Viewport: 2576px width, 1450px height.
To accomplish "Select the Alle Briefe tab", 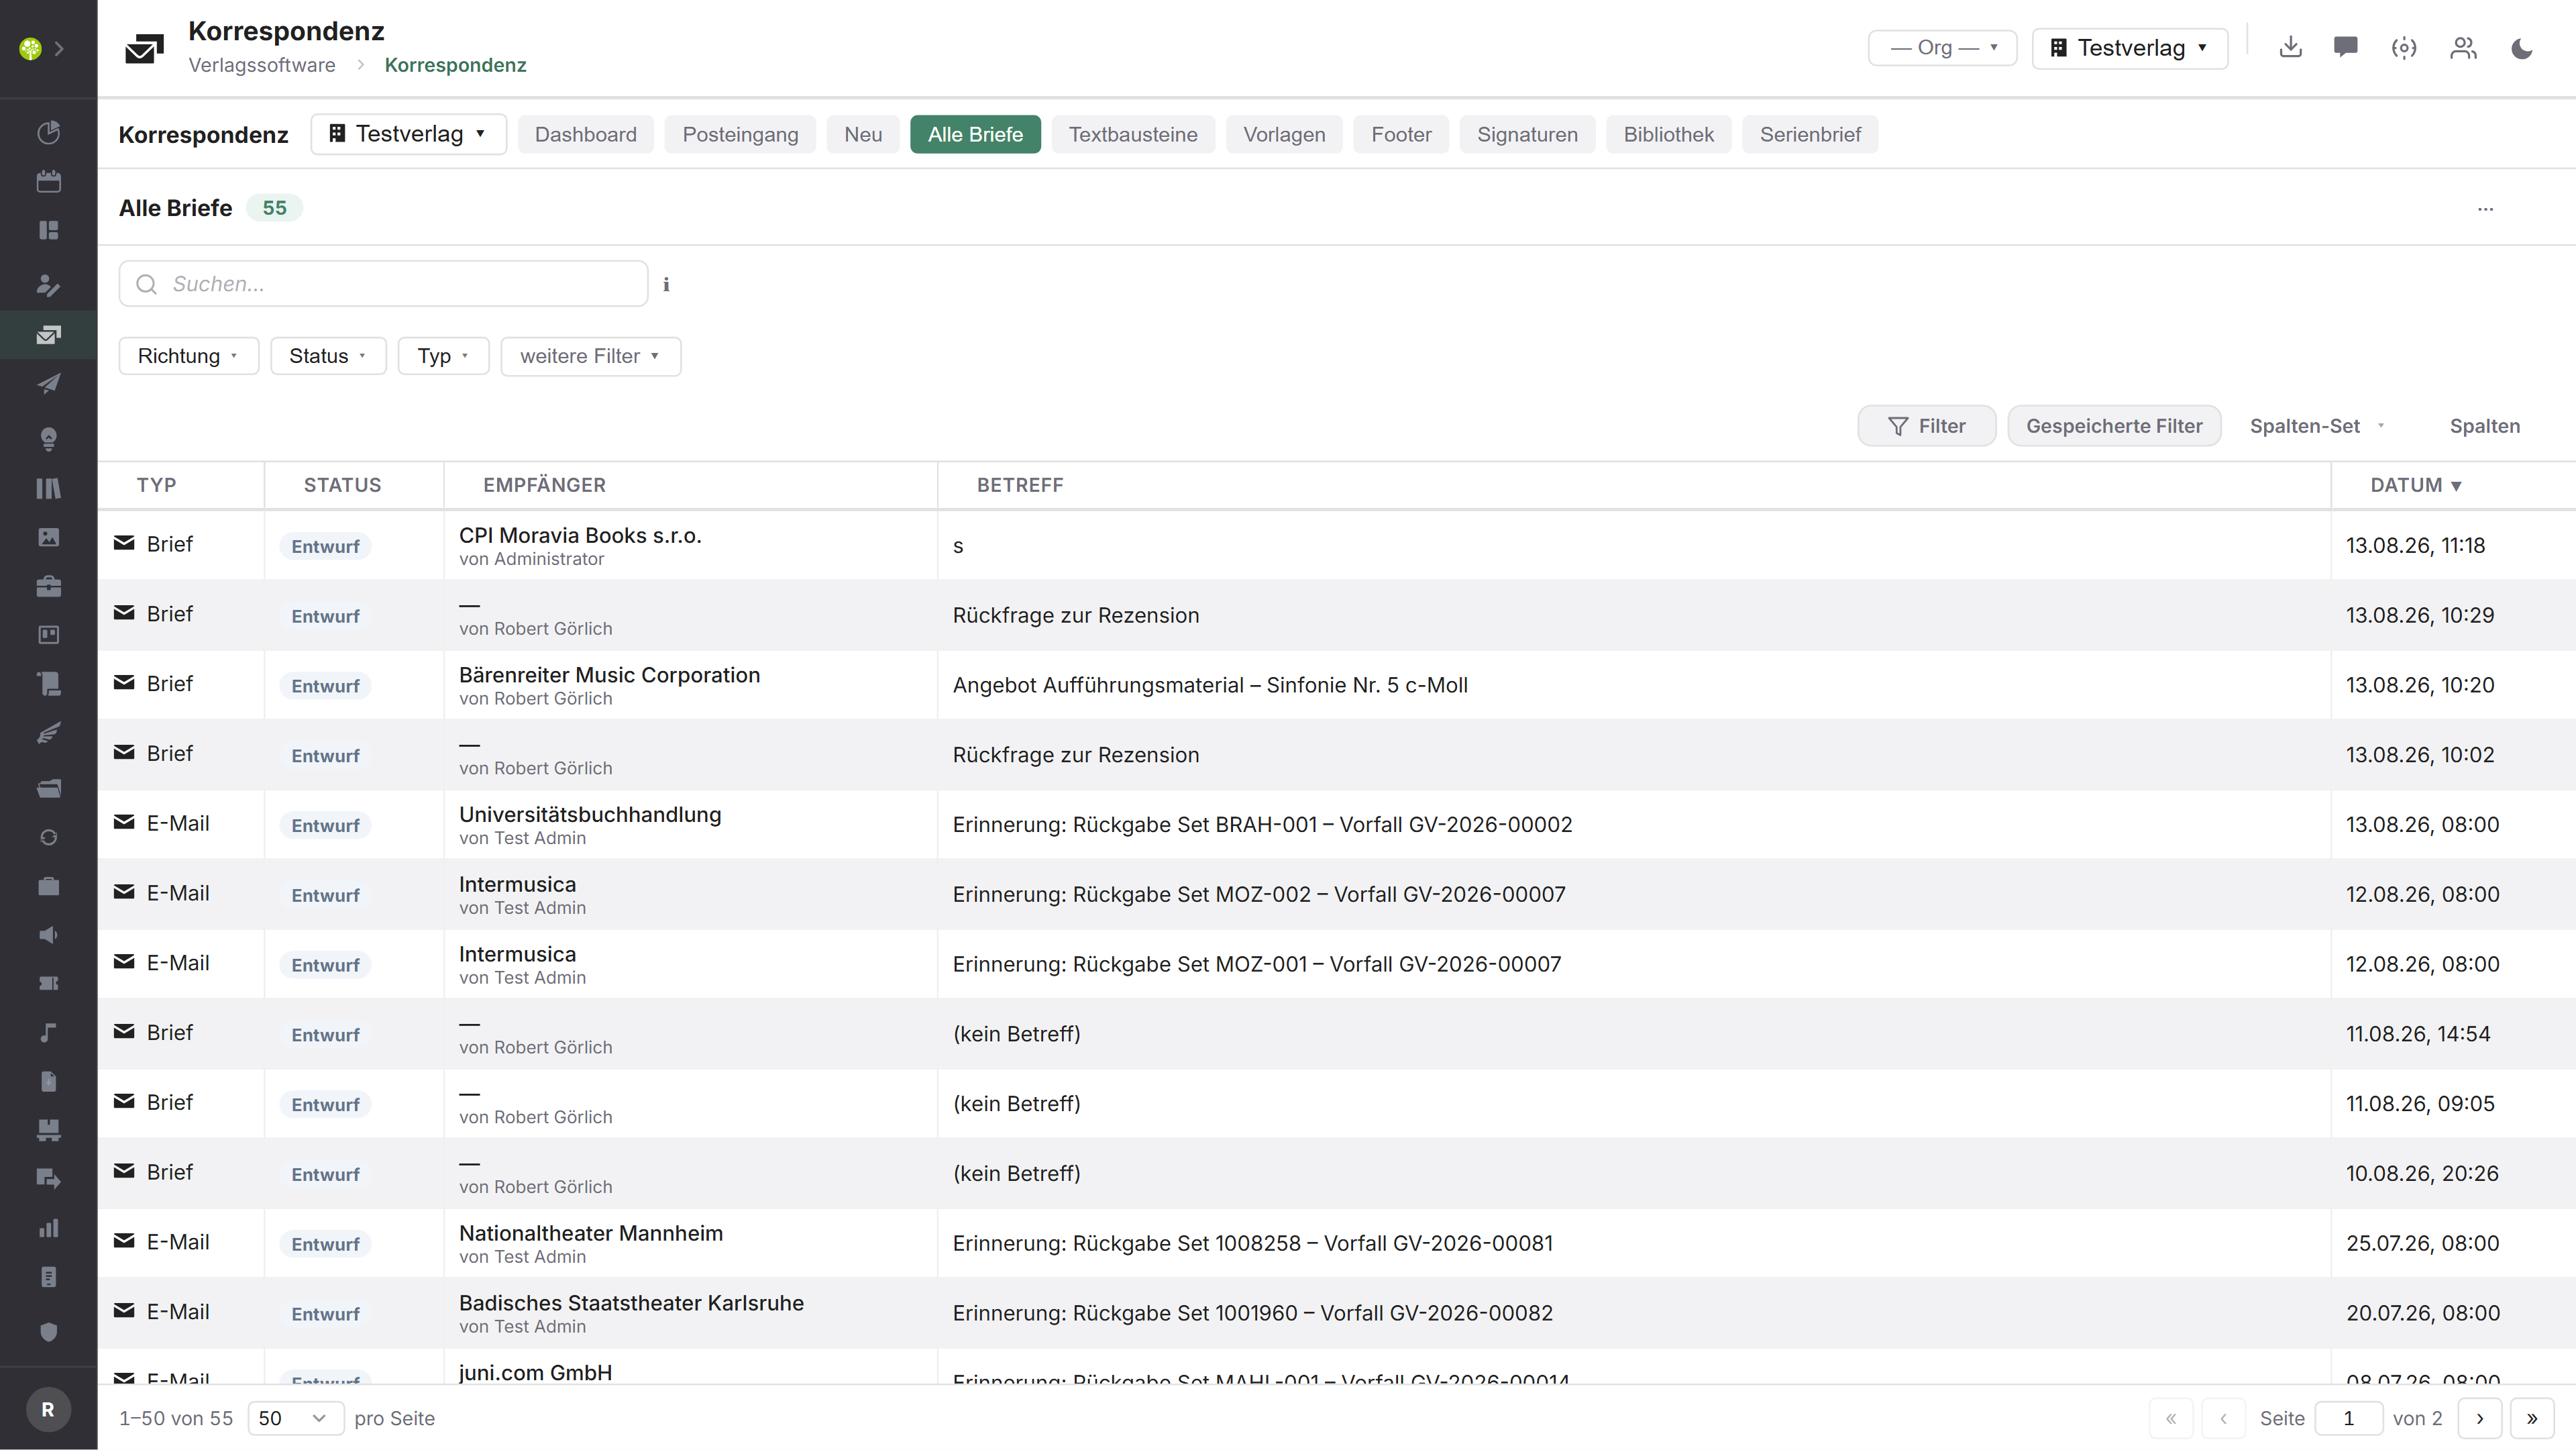I will tap(975, 134).
